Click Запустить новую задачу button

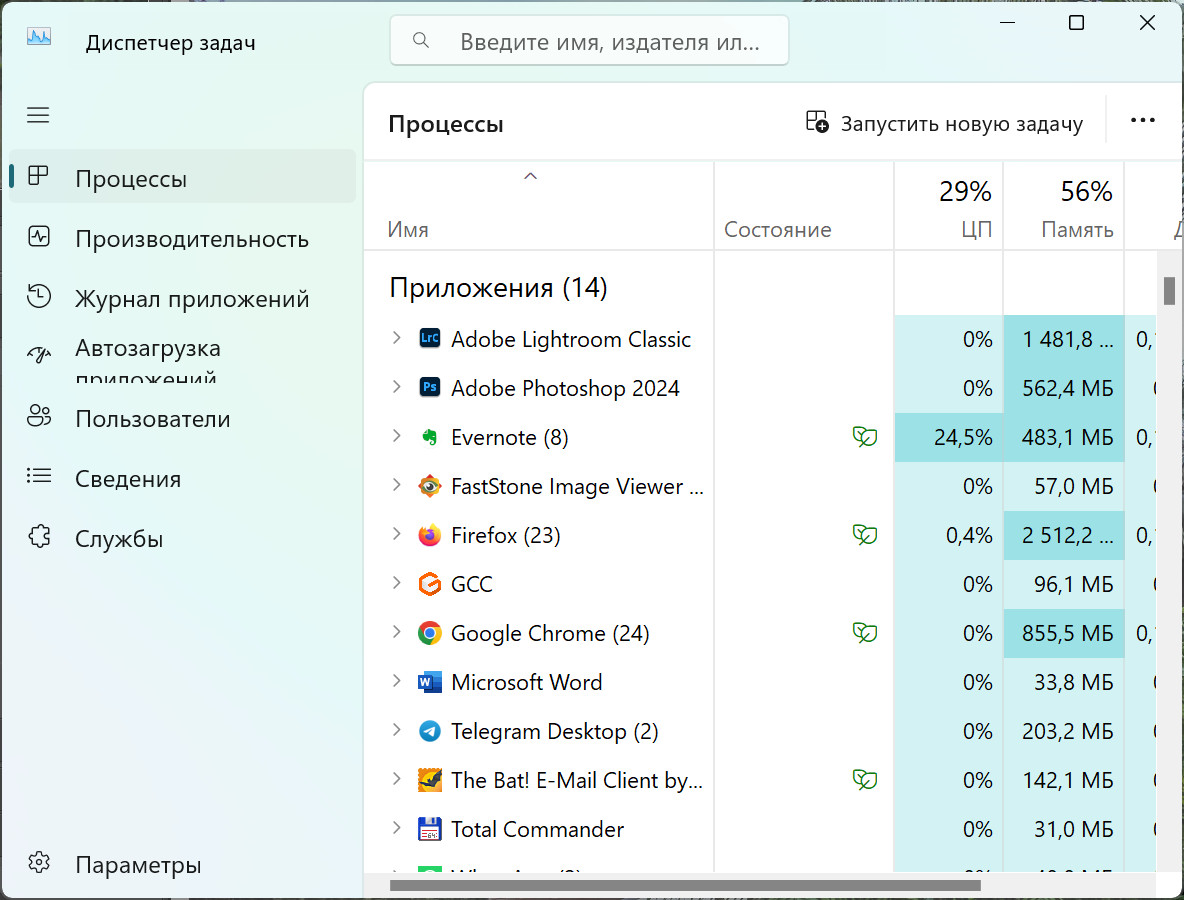pyautogui.click(x=944, y=123)
